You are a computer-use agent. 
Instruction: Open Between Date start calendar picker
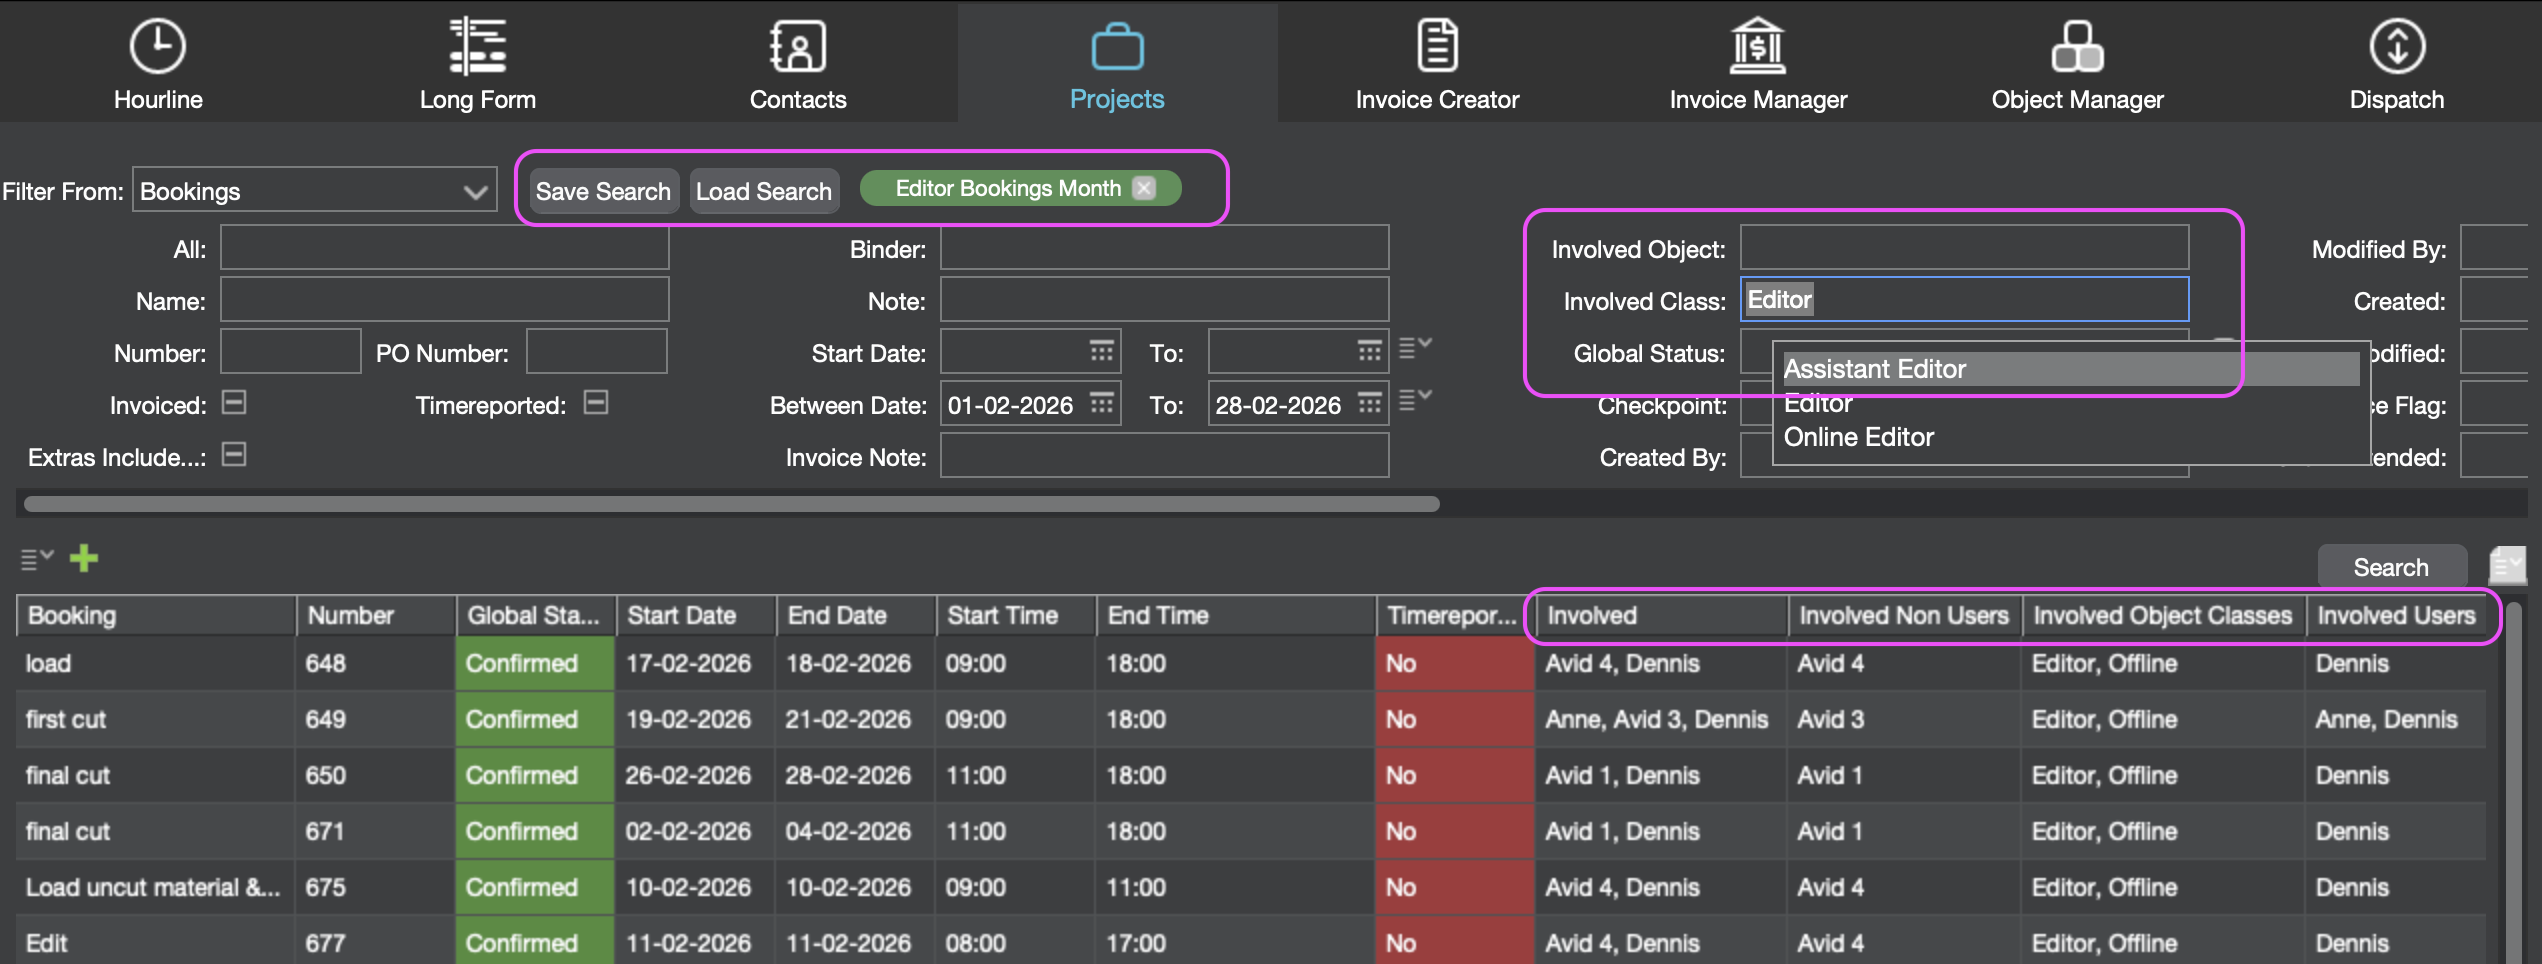(x=1101, y=404)
